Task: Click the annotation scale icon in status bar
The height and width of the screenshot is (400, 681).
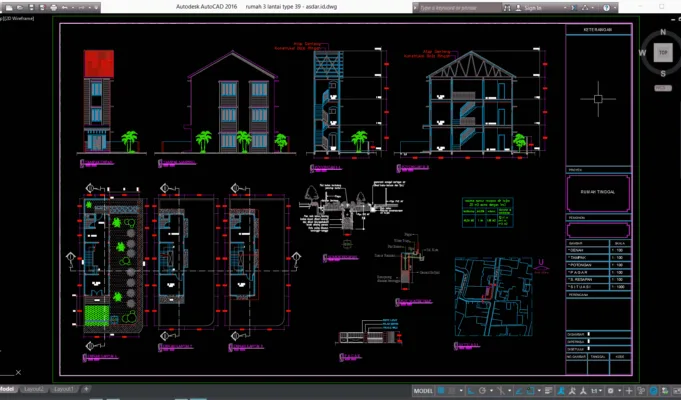Action: click(583, 391)
